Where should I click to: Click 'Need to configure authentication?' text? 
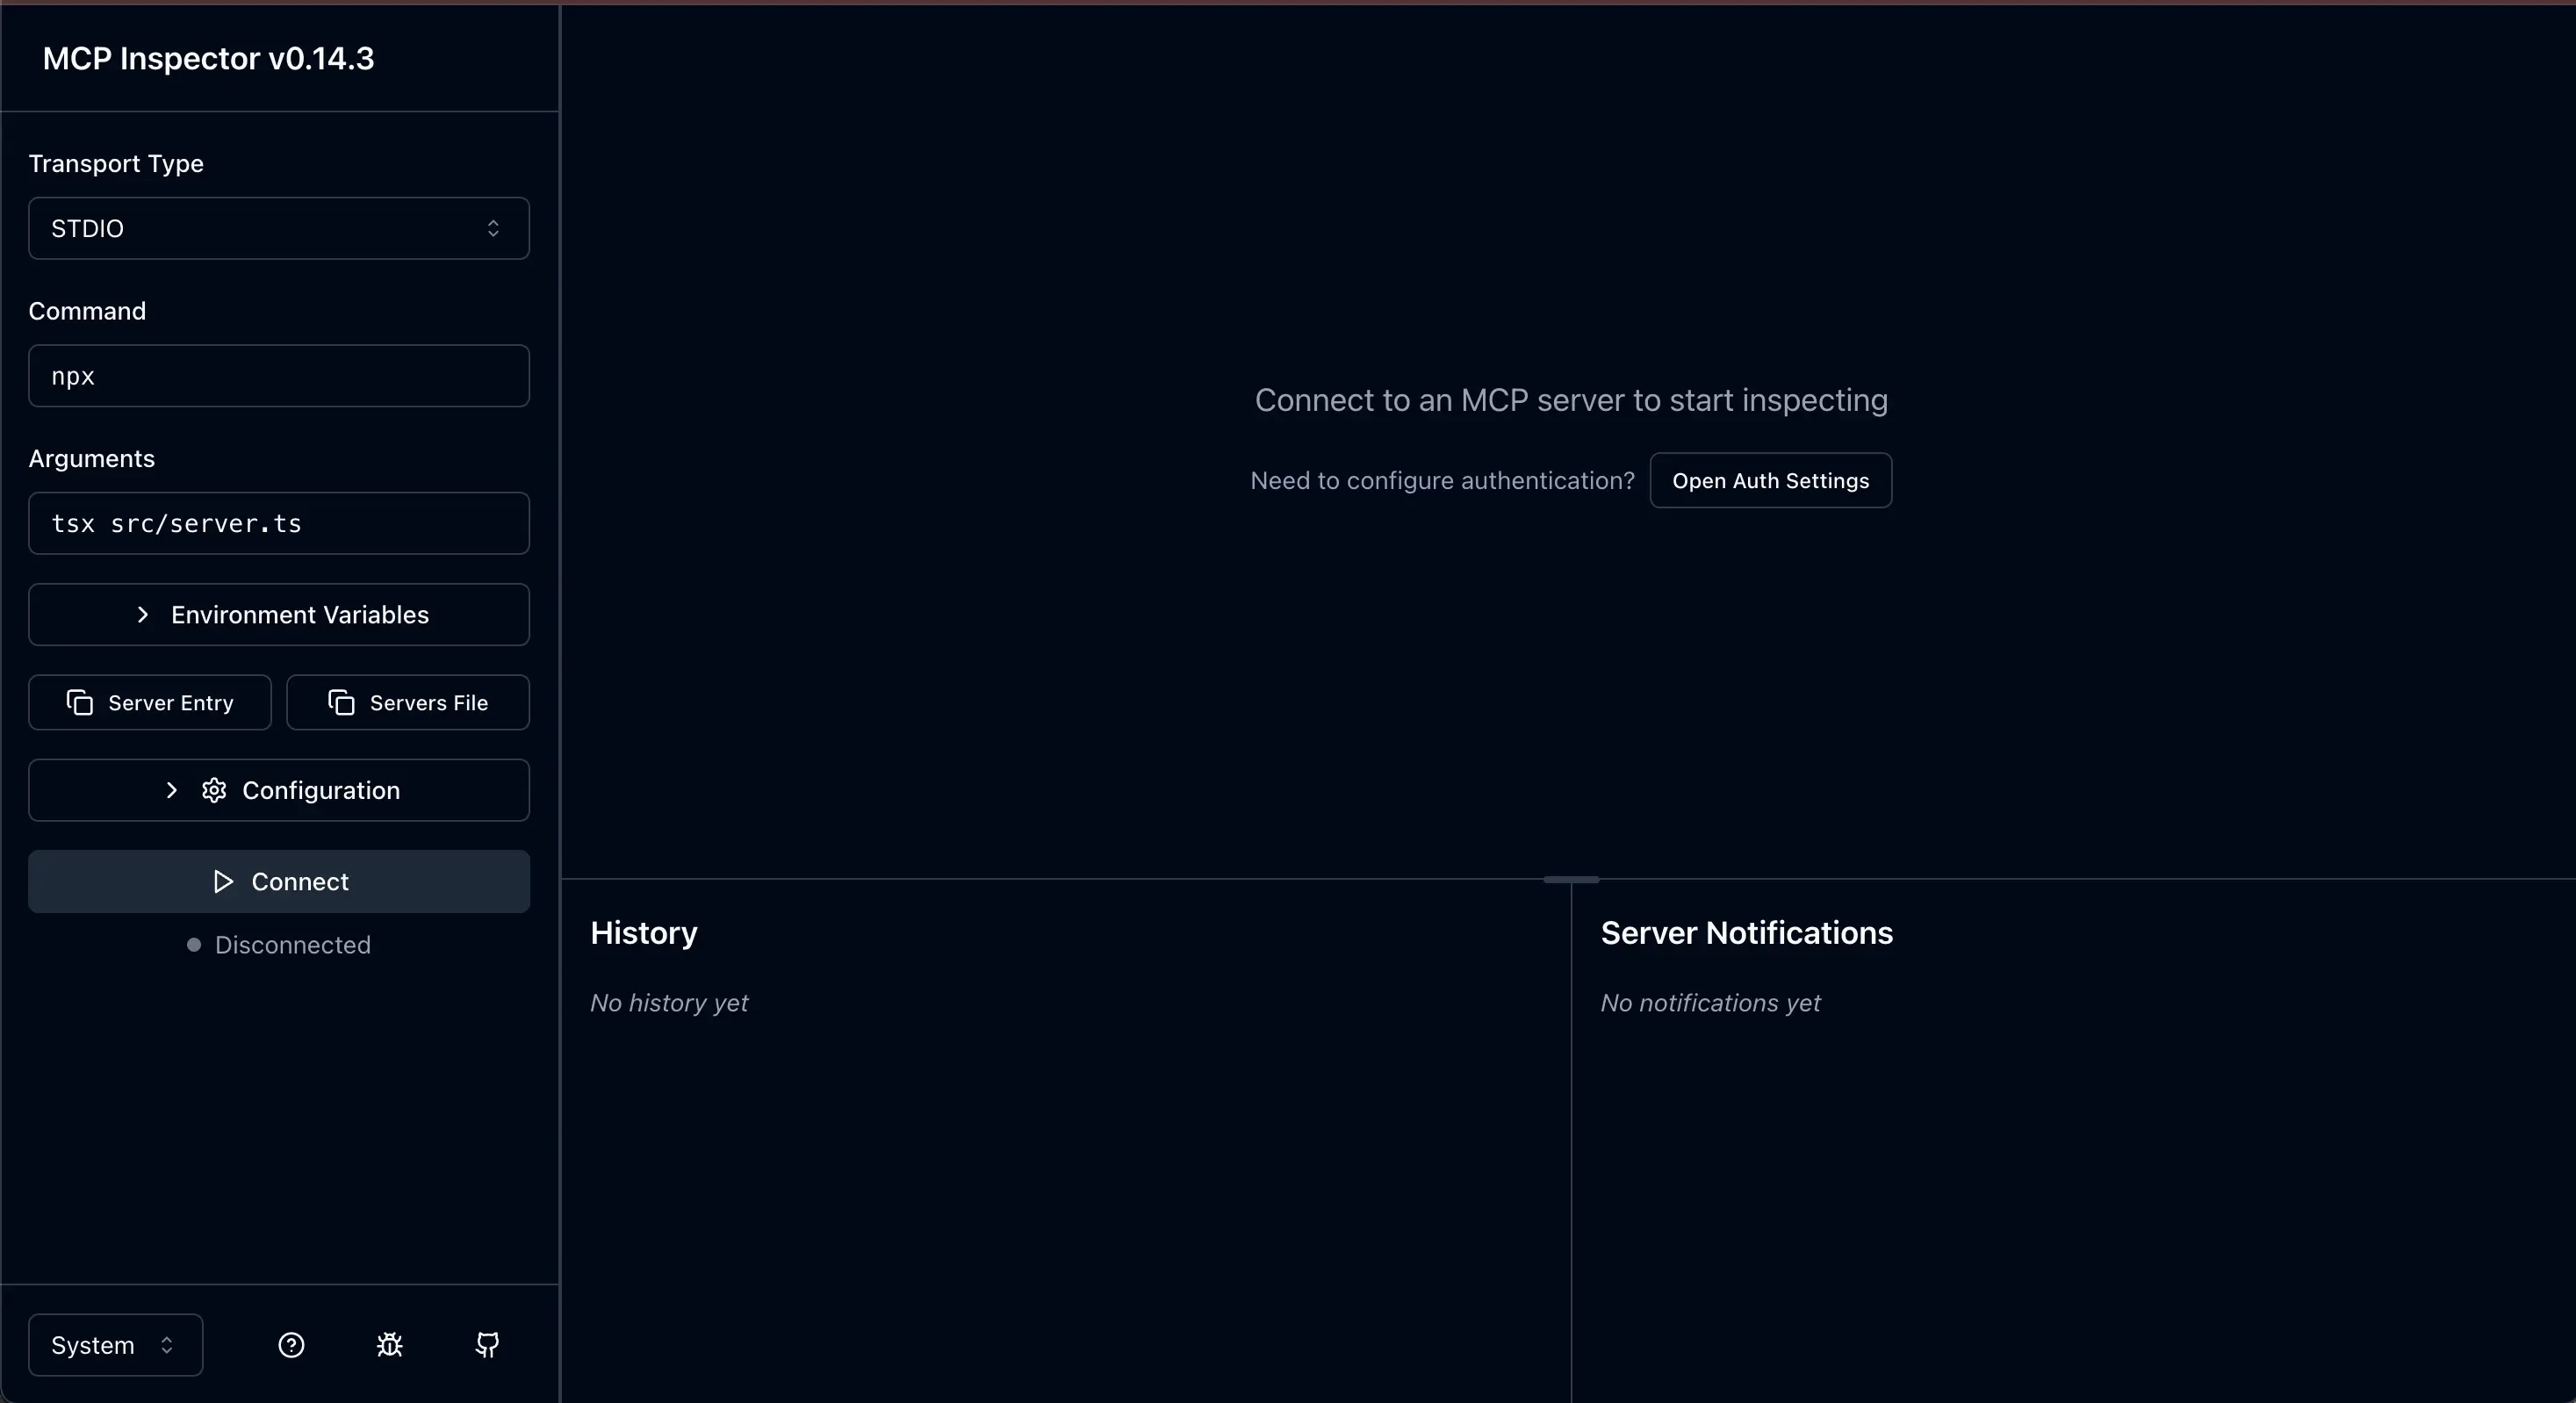point(1442,480)
